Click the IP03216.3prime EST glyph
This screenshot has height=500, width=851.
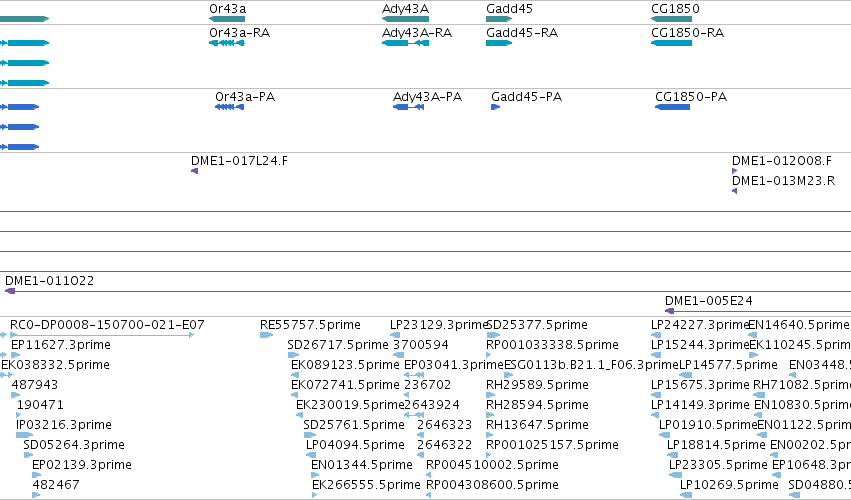pyautogui.click(x=24, y=435)
